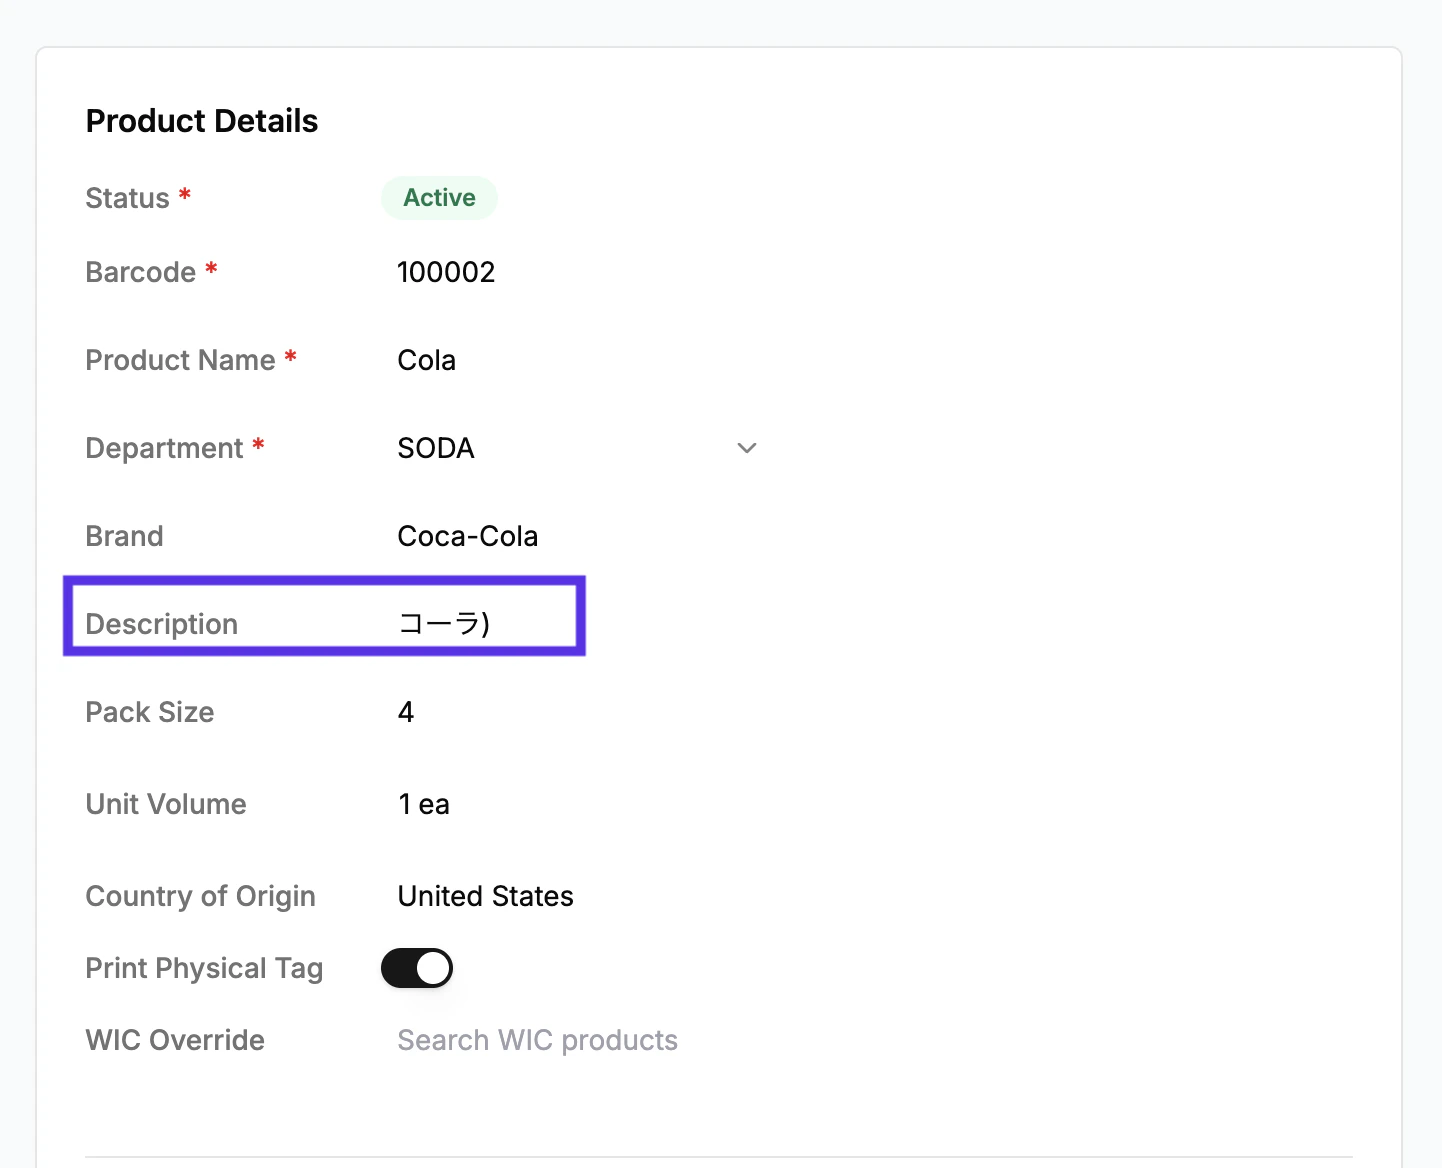
Task: Edit the Description field text
Action: [444, 624]
